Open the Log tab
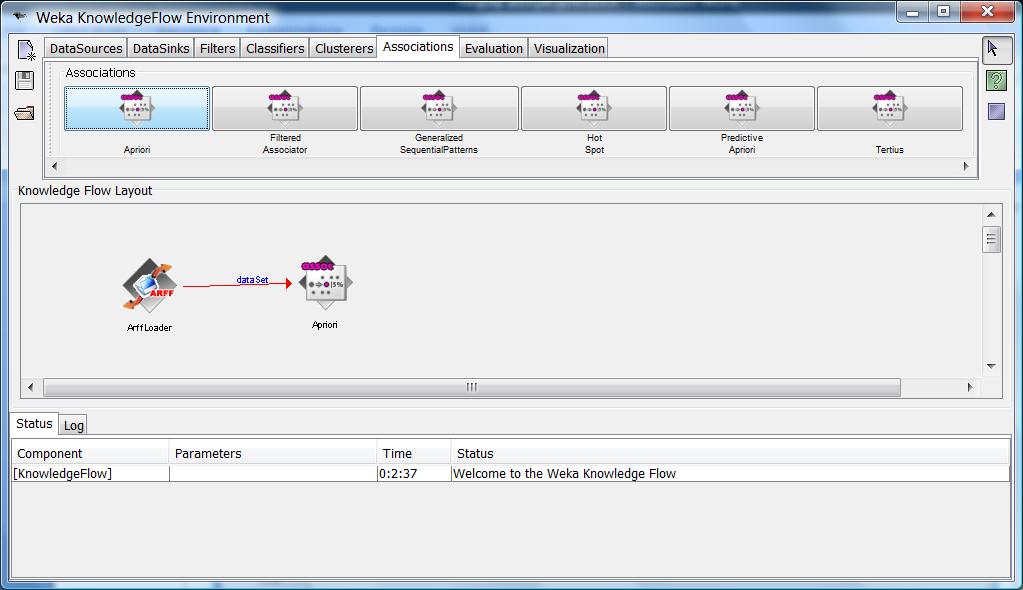 click(x=73, y=426)
